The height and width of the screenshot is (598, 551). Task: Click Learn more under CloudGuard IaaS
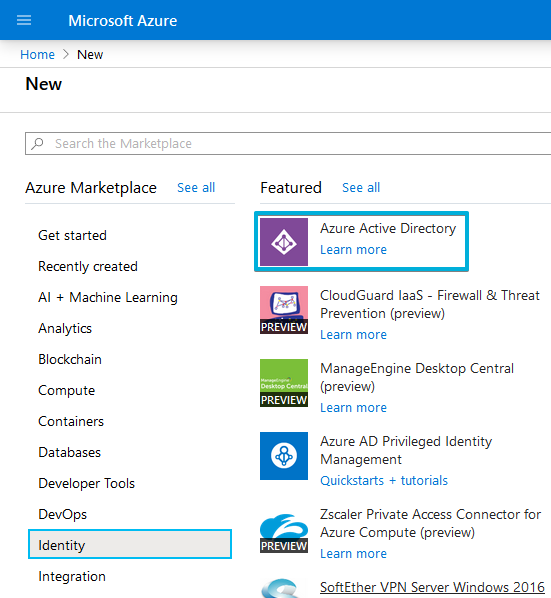coord(353,334)
